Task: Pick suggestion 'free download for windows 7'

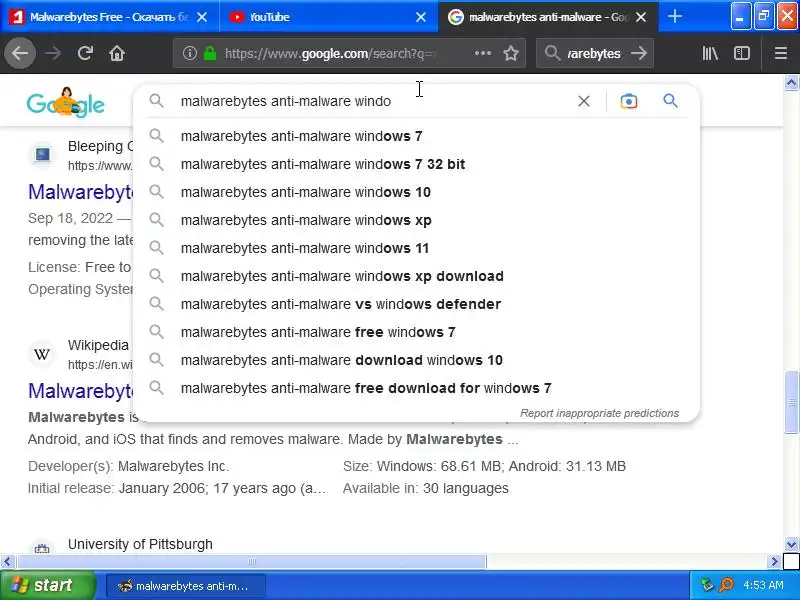Action: coord(416,388)
